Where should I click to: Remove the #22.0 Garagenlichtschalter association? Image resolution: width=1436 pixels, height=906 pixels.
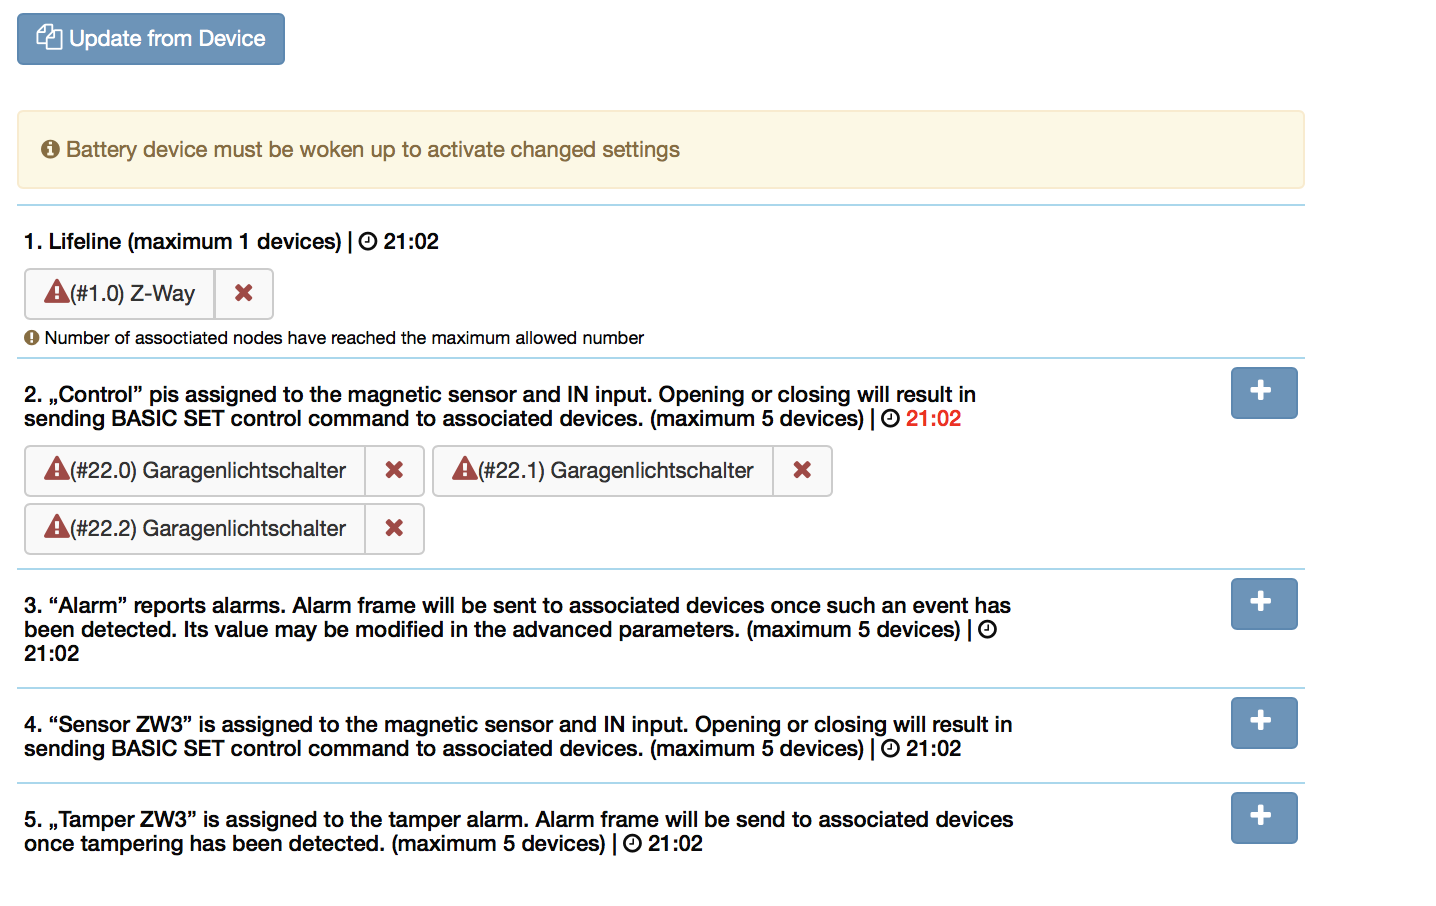[x=395, y=470]
